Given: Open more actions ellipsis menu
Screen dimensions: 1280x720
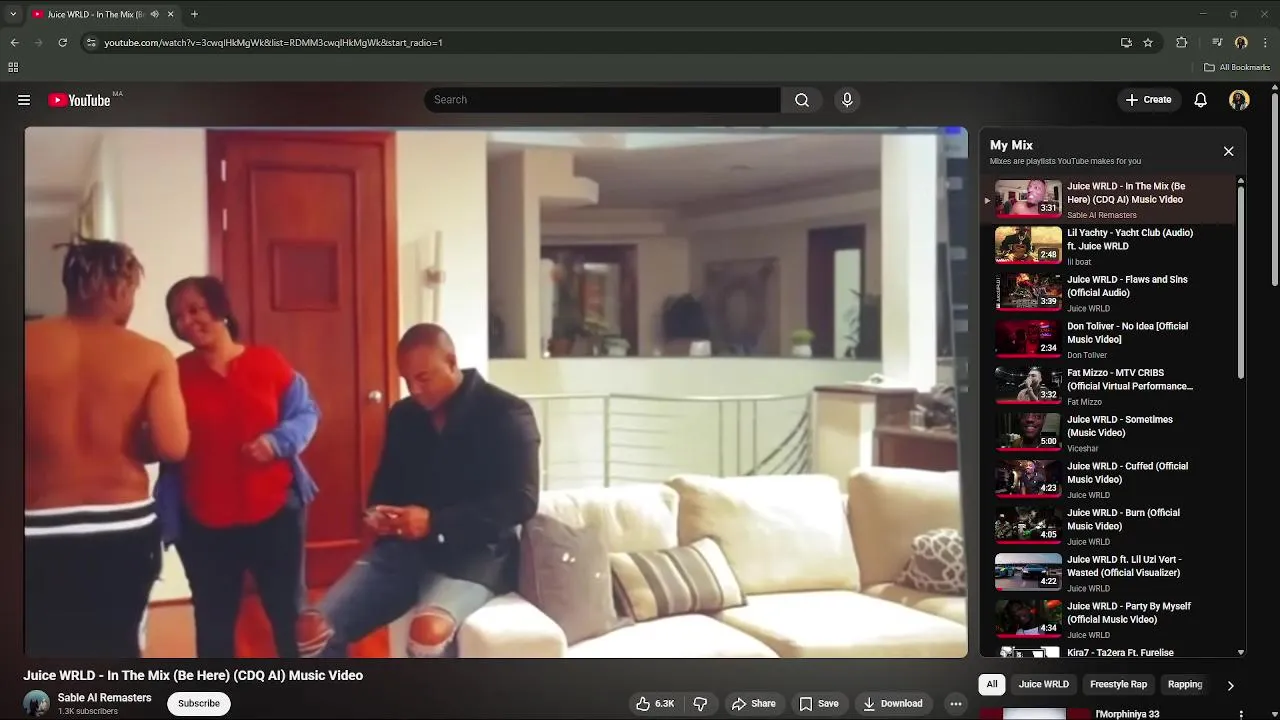Looking at the screenshot, I should coord(956,704).
